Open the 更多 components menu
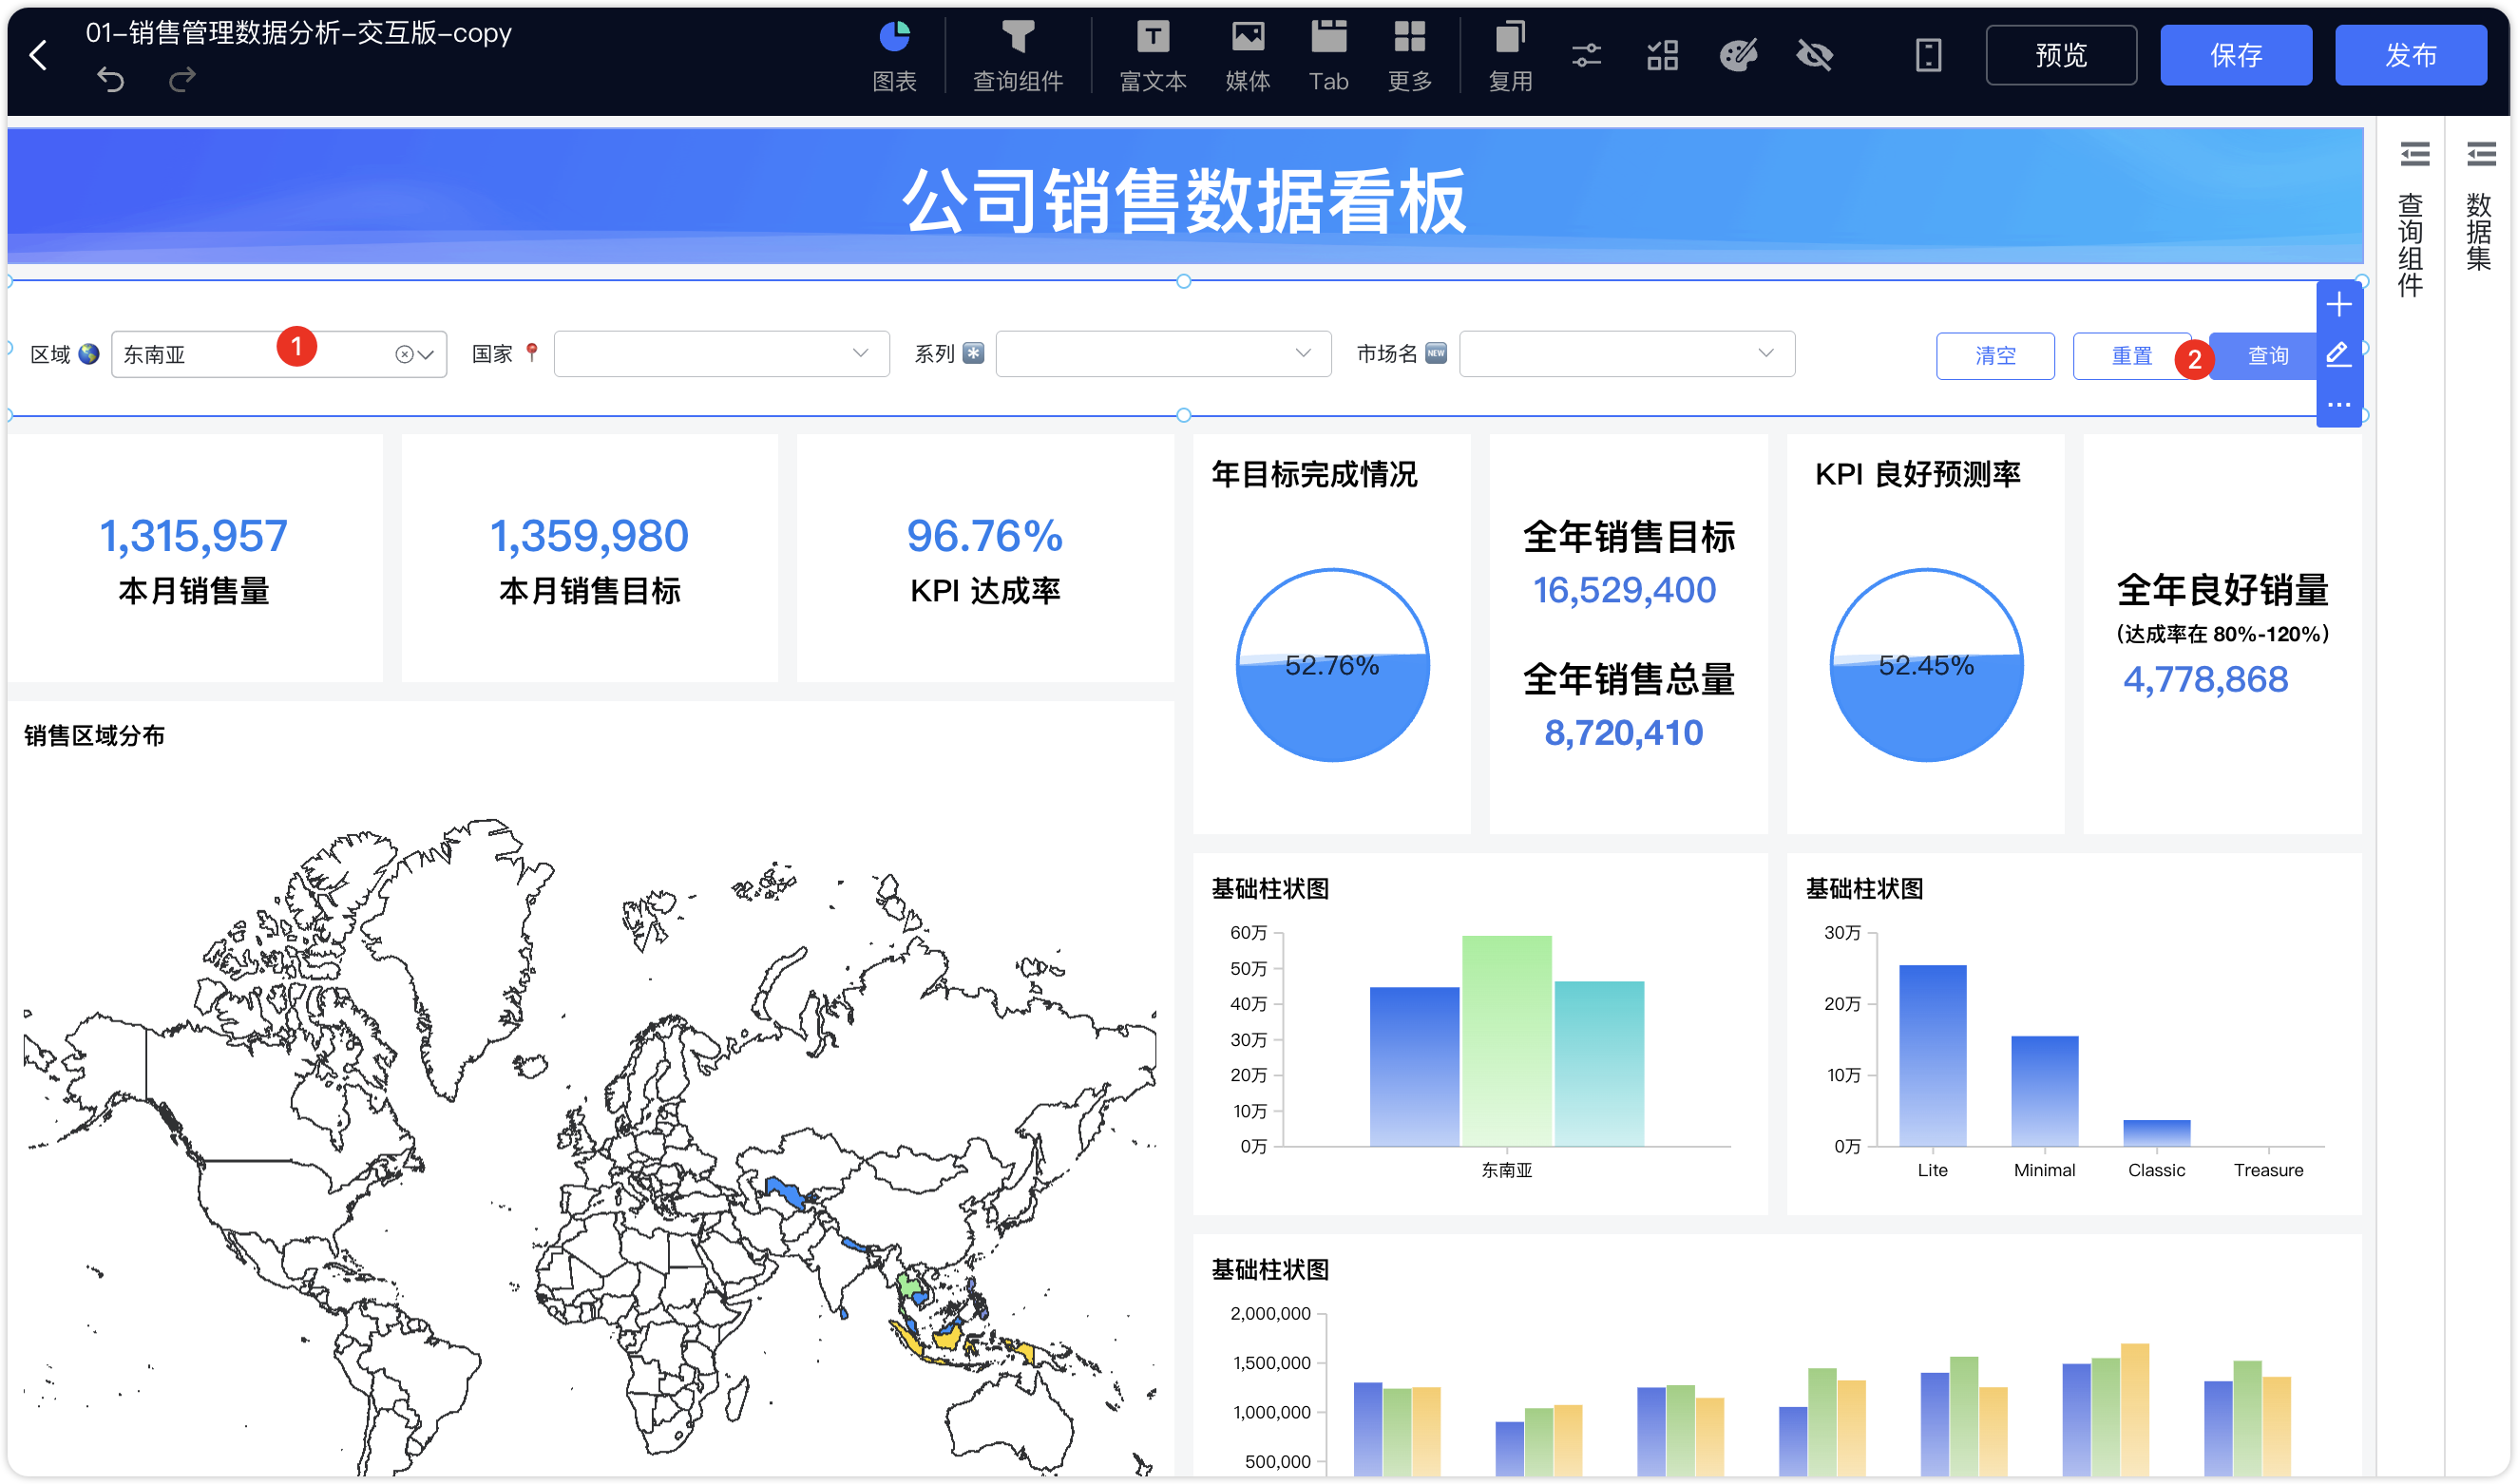 (1409, 56)
